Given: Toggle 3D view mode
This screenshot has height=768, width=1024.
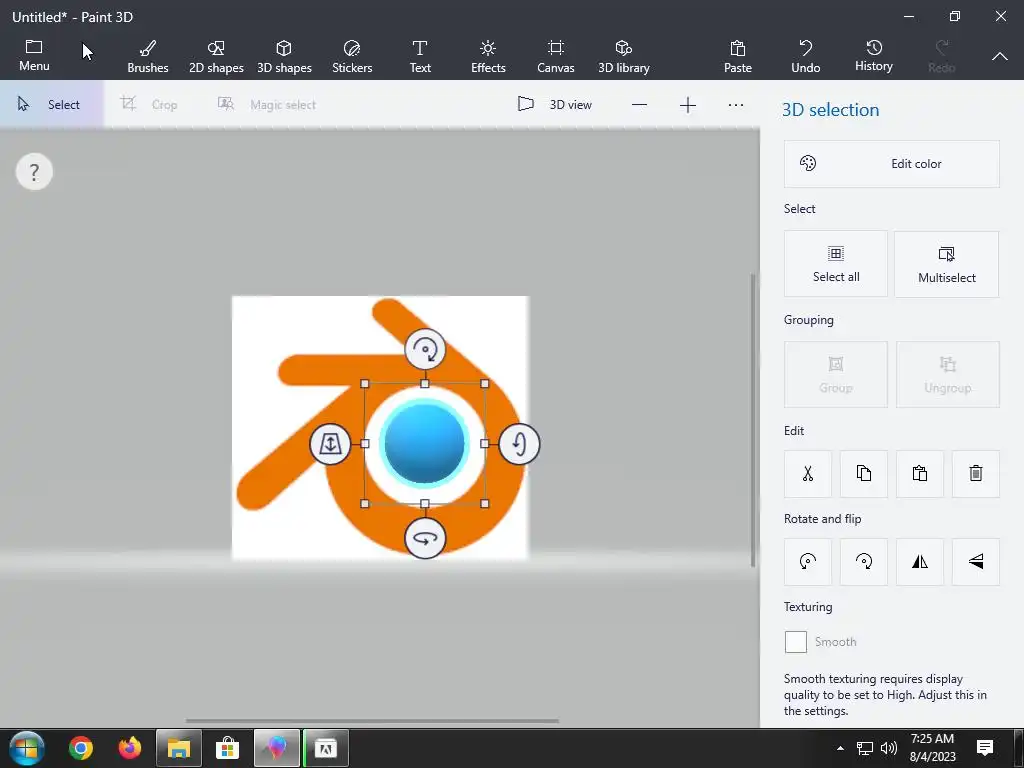Looking at the screenshot, I should click(x=555, y=104).
